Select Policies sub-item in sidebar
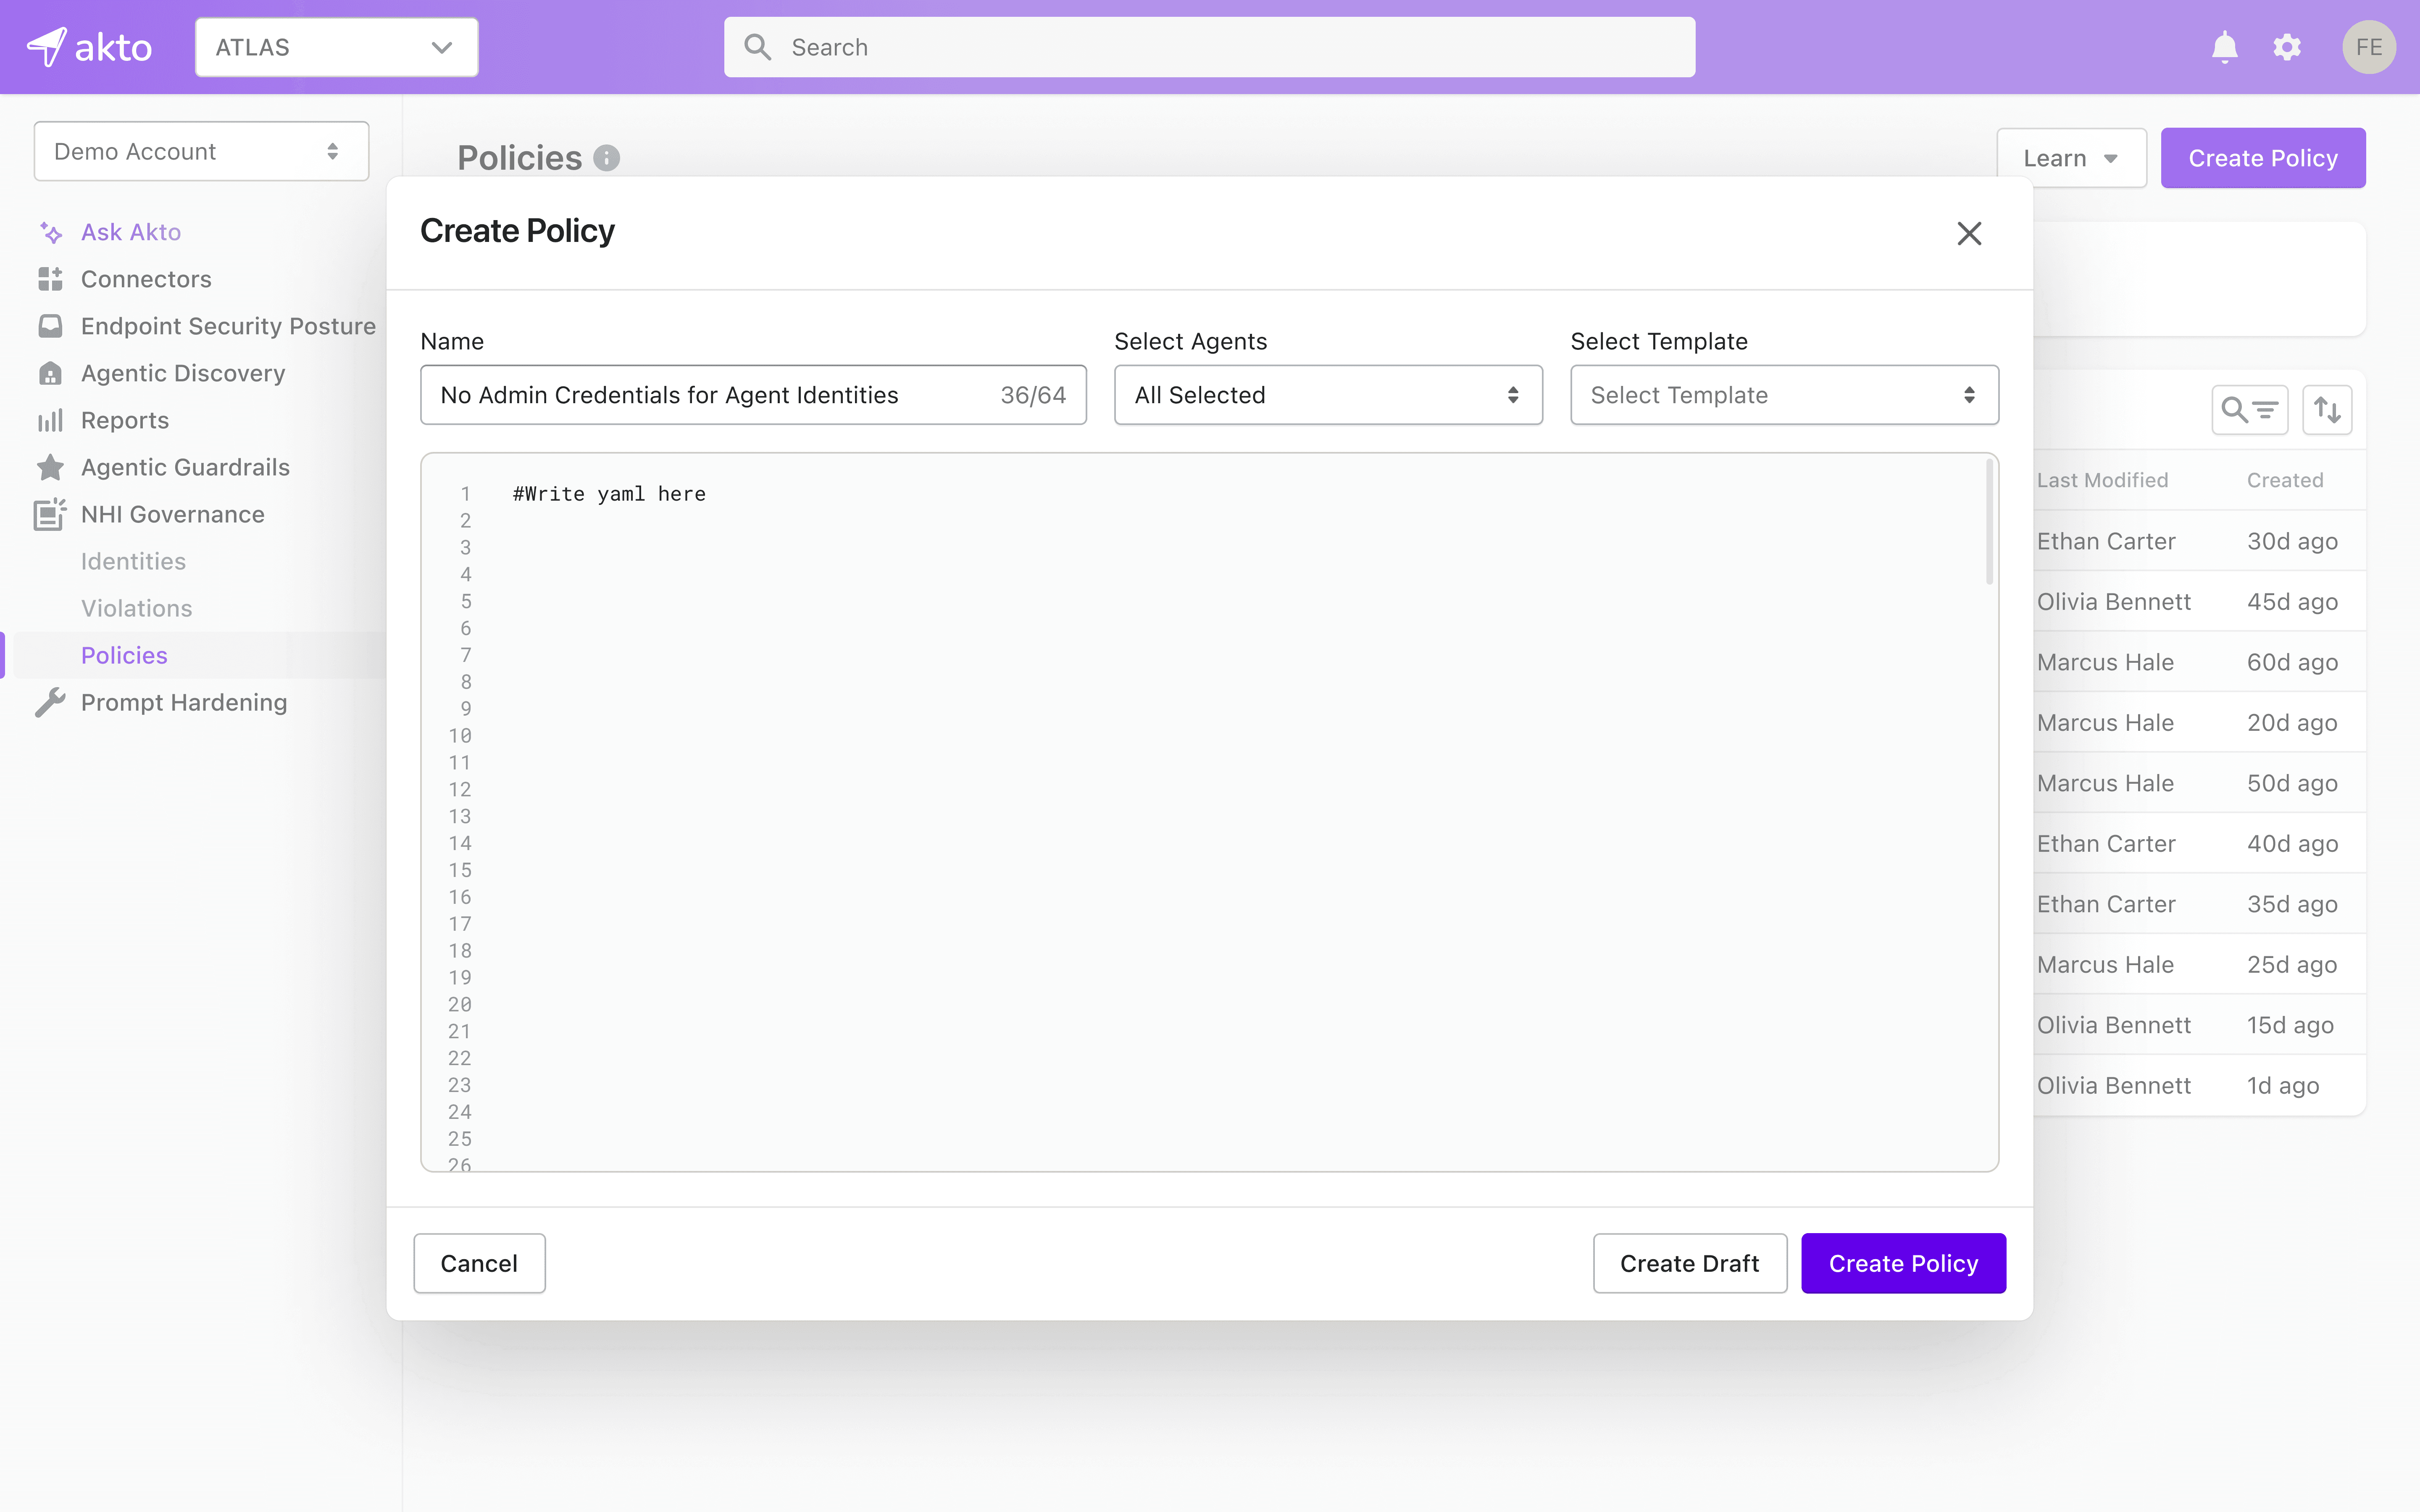This screenshot has height=1512, width=2420. pos(124,655)
